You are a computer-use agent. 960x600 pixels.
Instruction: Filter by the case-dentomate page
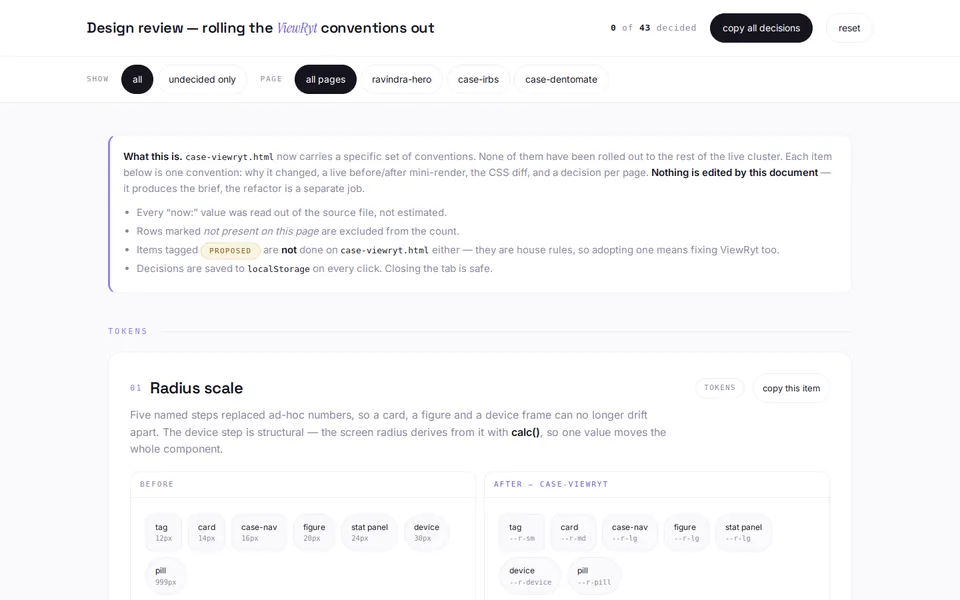(561, 80)
